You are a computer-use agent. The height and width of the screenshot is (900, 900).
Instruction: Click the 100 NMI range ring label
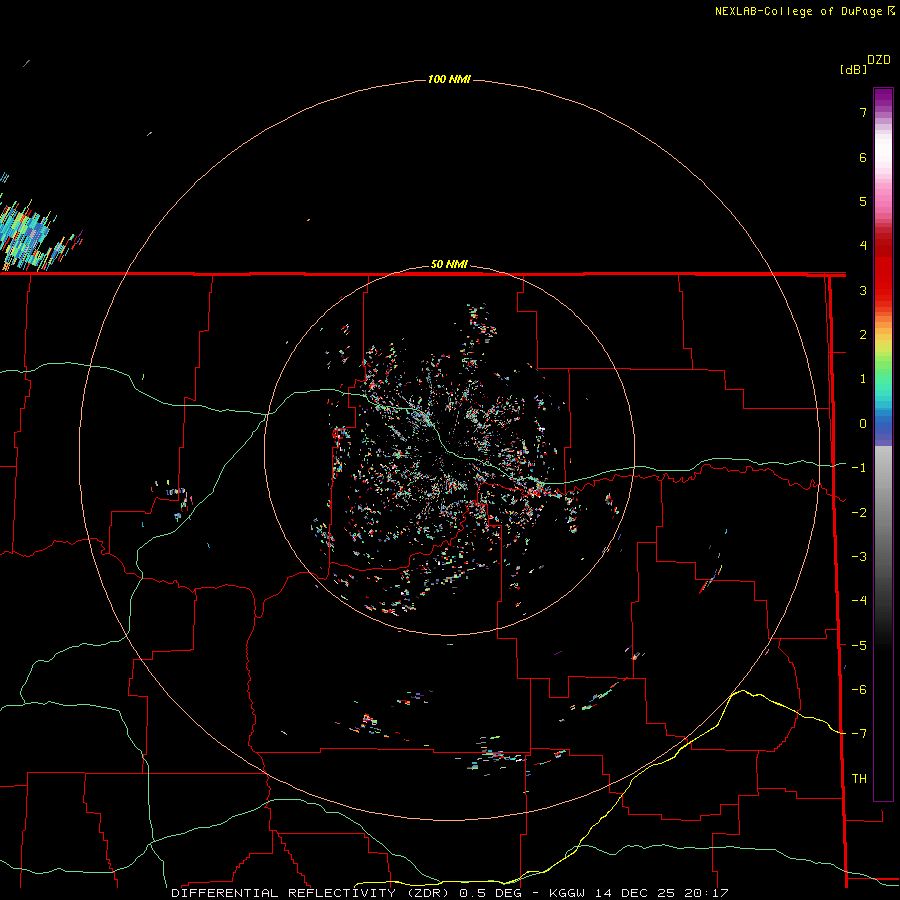449,79
